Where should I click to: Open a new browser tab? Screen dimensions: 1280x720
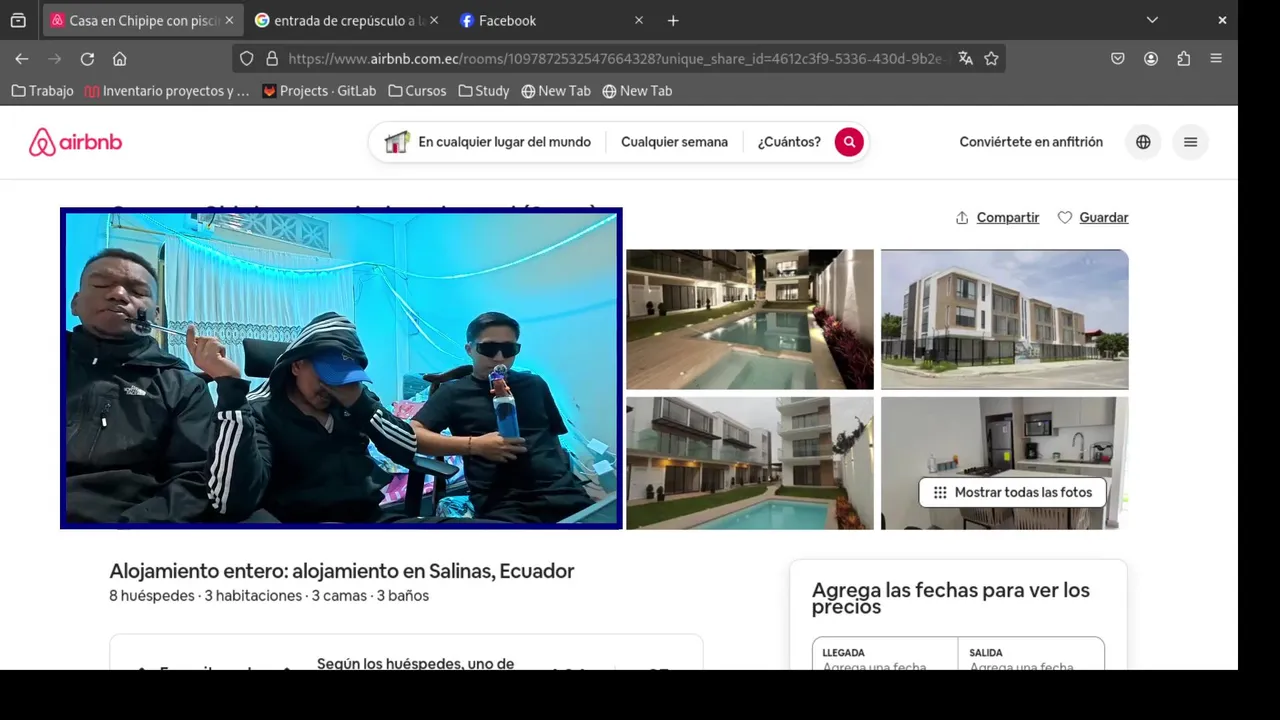coord(673,20)
